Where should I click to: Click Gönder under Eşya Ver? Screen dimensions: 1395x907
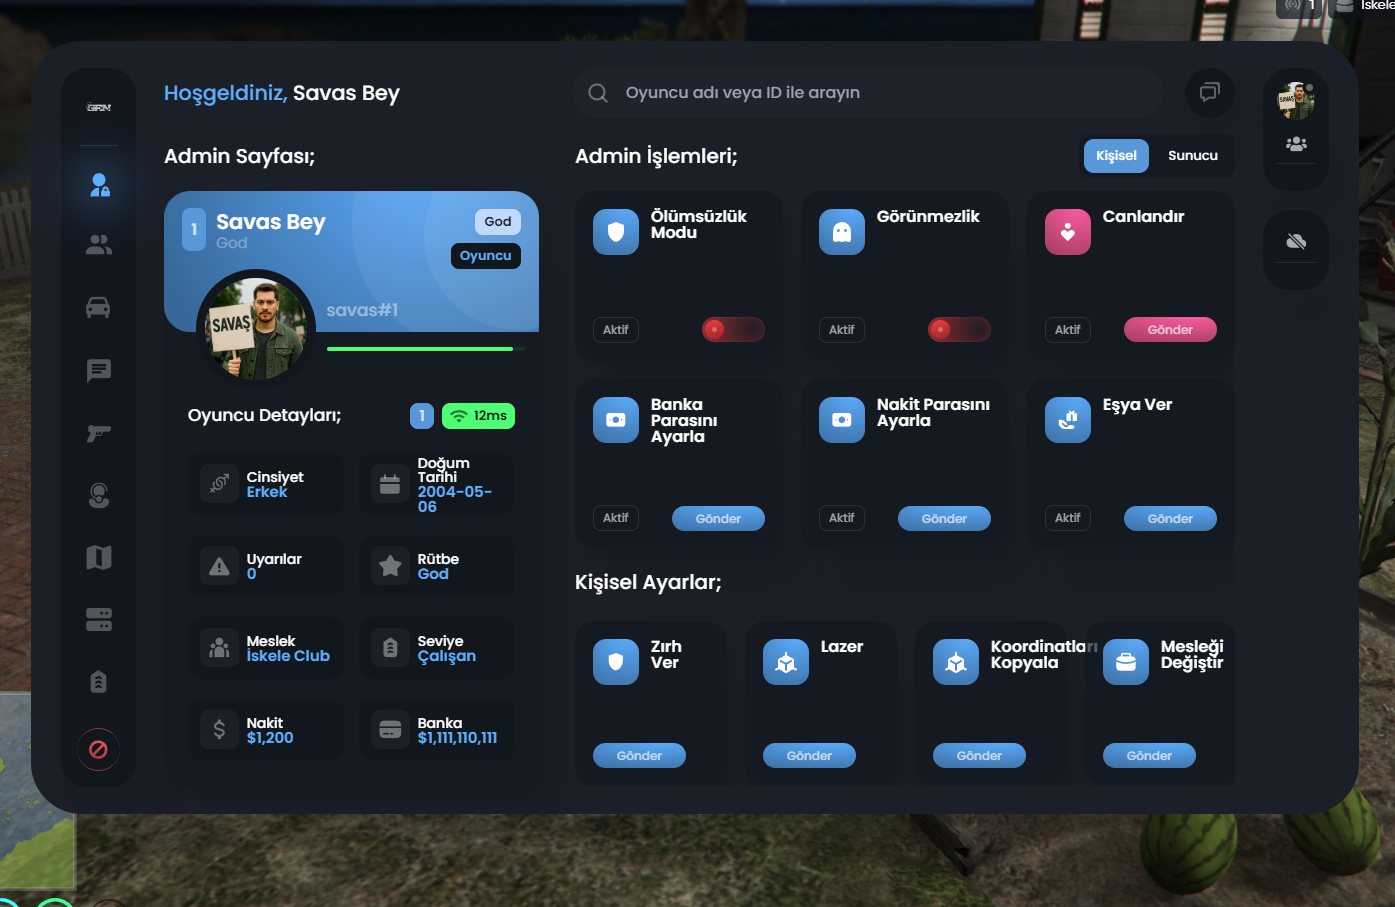click(x=1170, y=519)
